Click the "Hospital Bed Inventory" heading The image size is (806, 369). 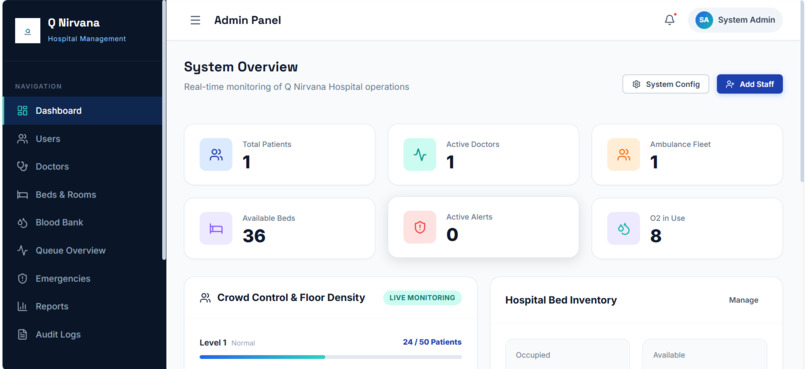[x=561, y=300]
